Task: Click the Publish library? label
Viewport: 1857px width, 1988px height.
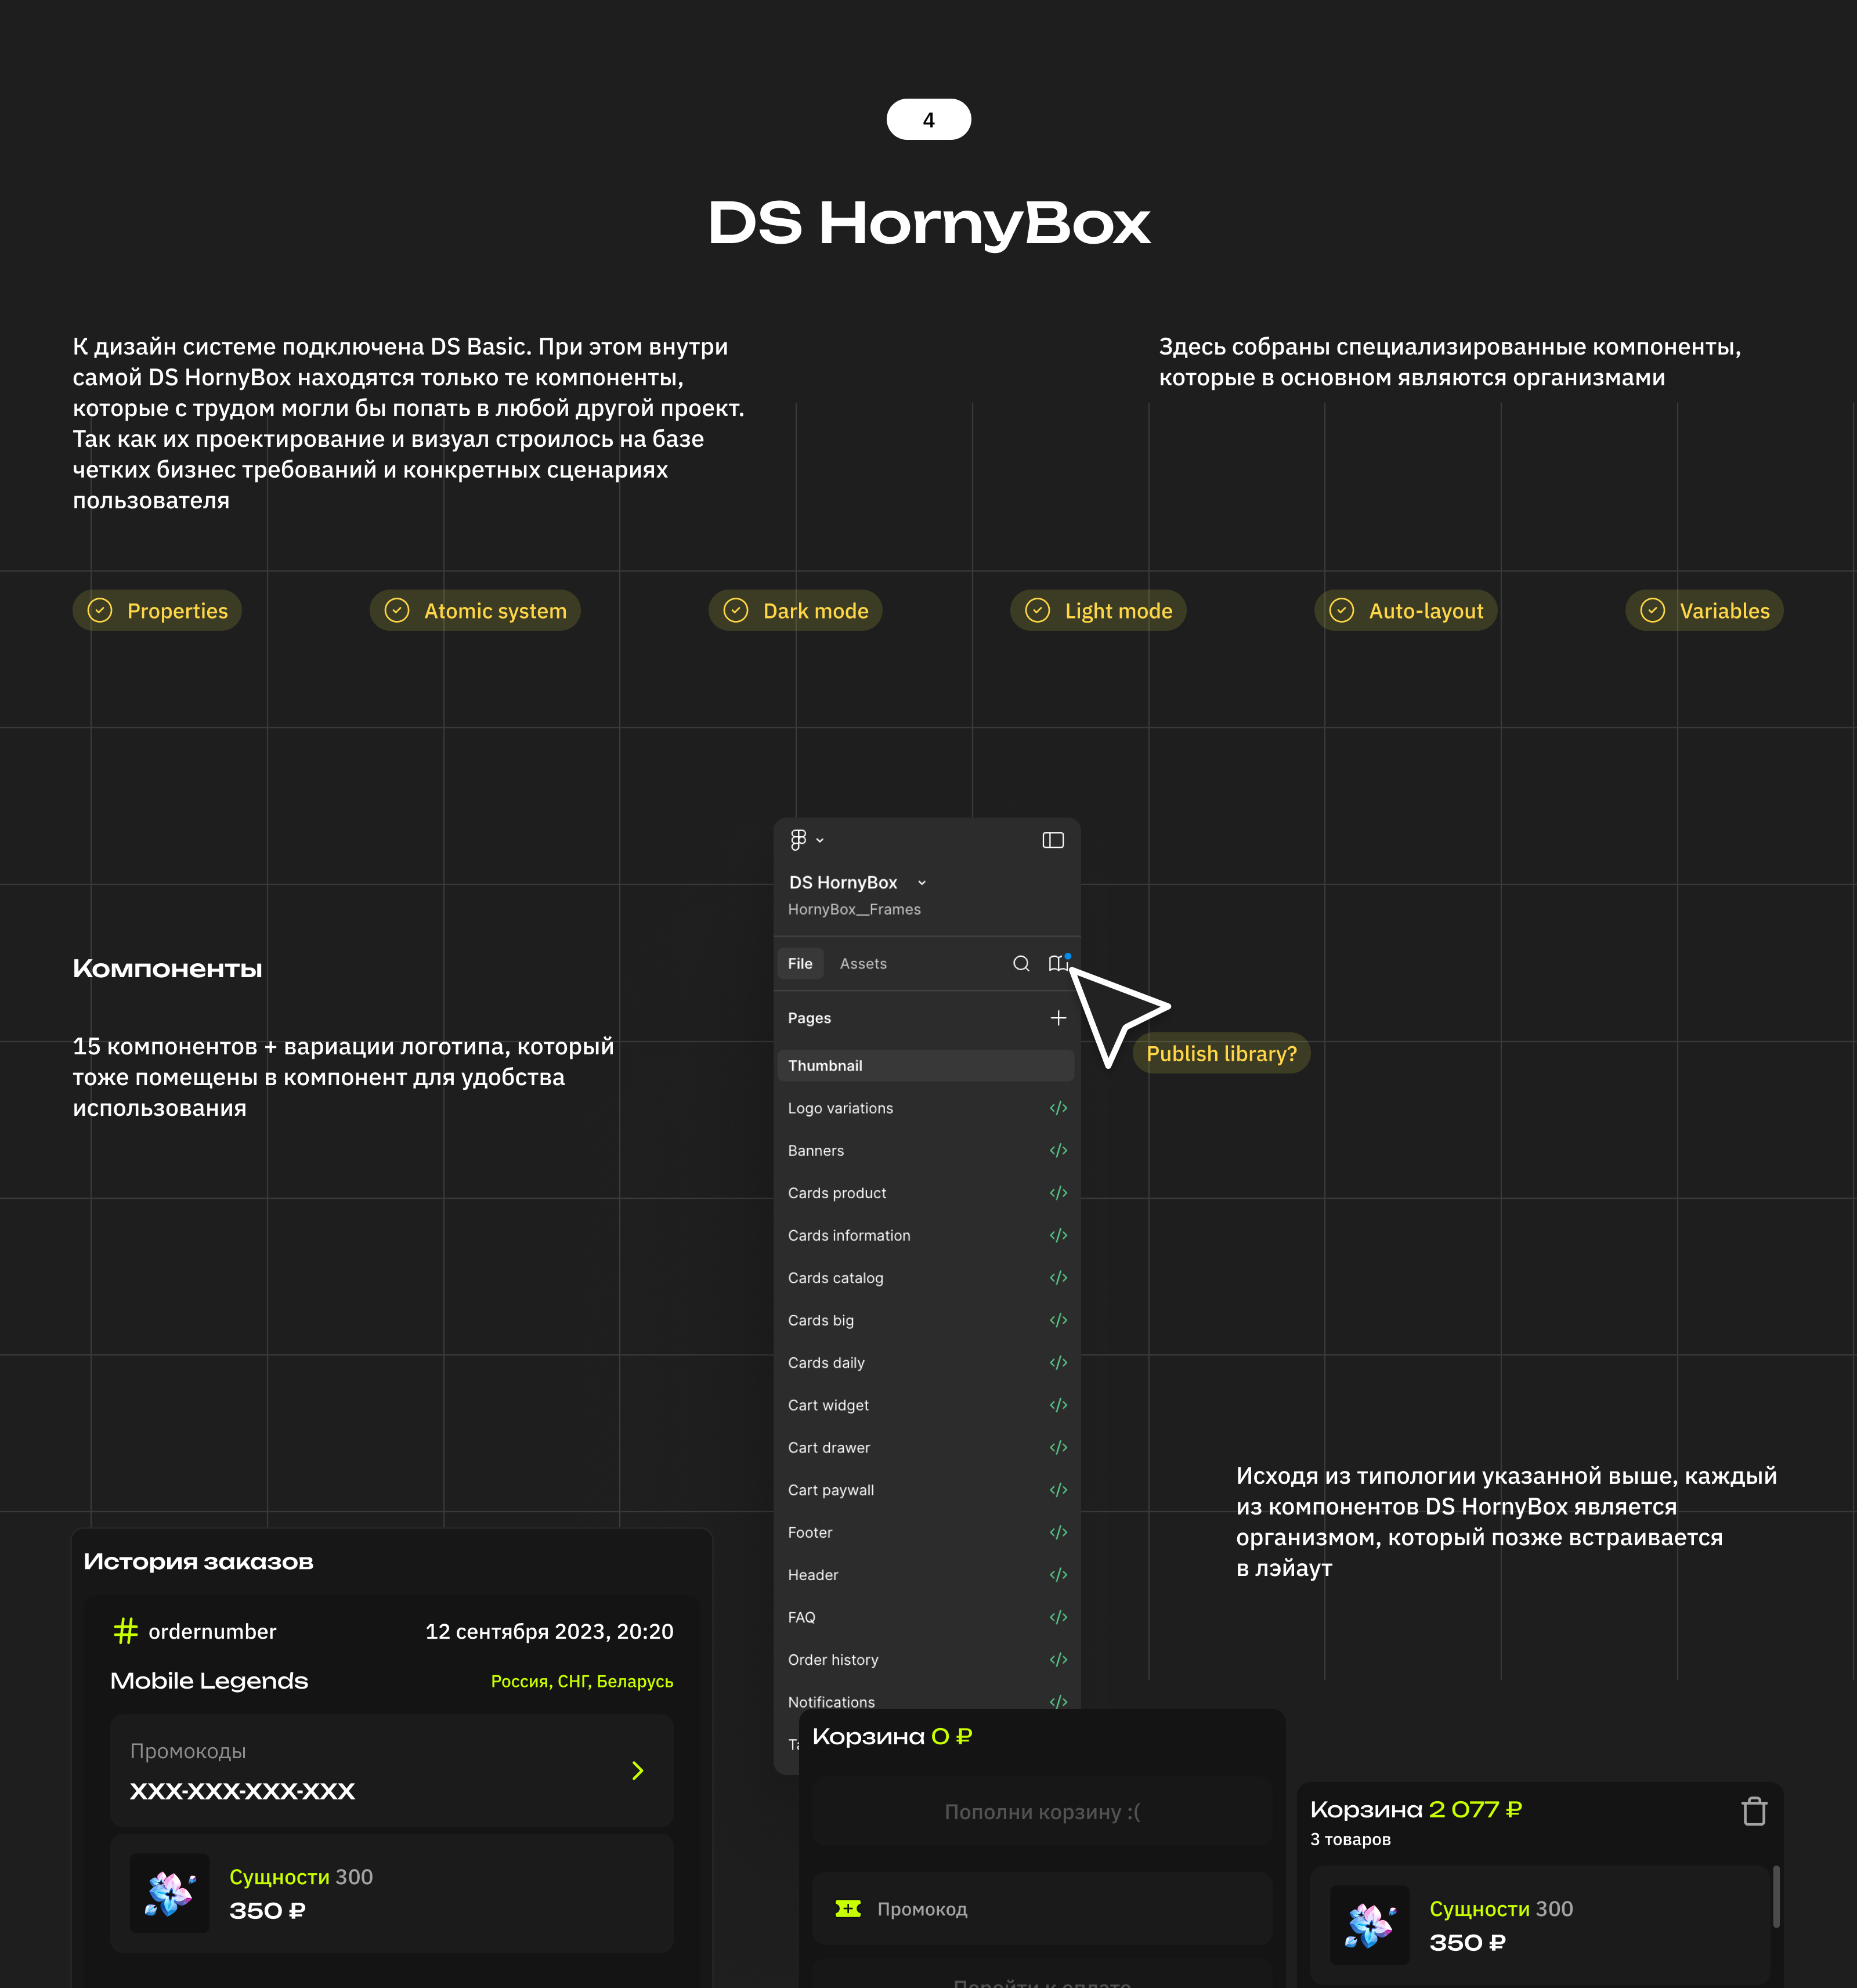Action: [1221, 1053]
